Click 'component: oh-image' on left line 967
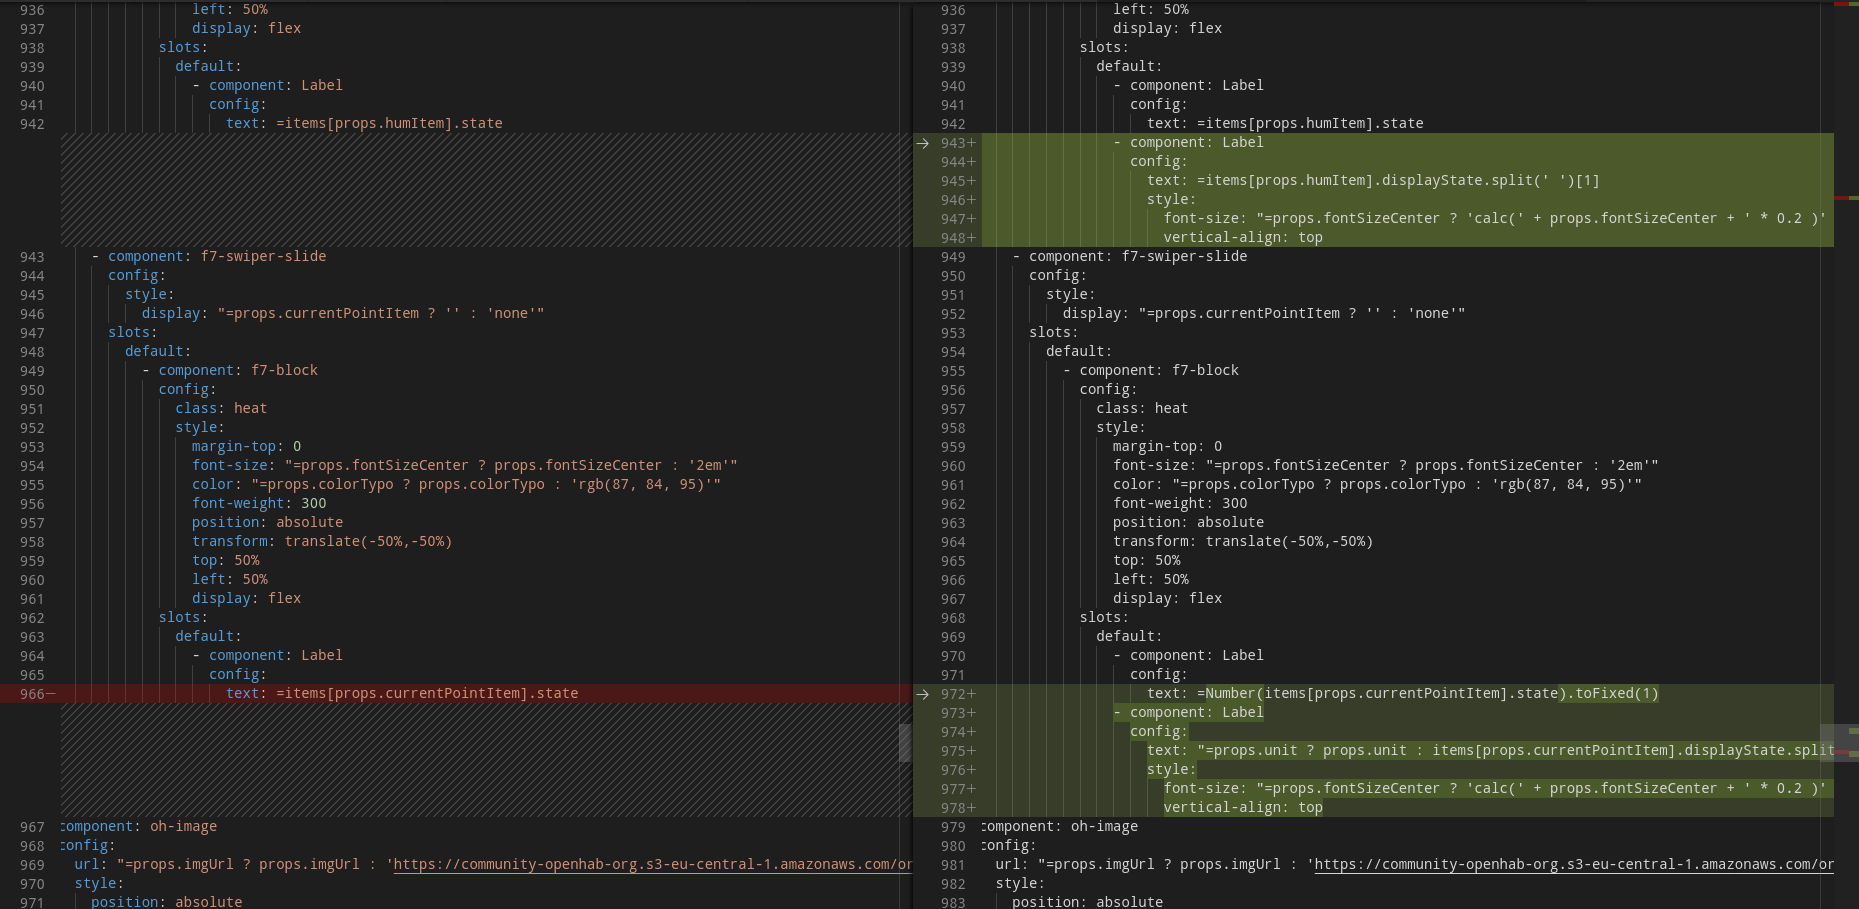Viewport: 1859px width, 909px height. point(138,827)
